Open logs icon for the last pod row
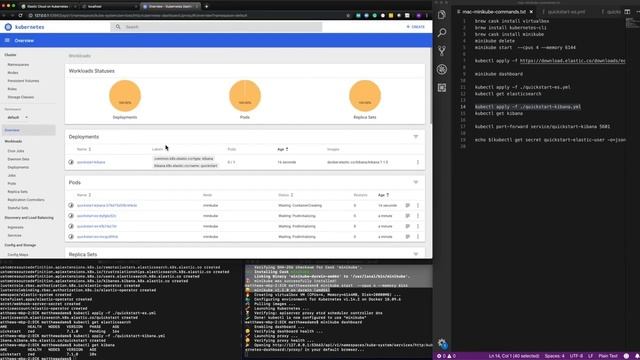640x360 pixels. tap(407, 236)
